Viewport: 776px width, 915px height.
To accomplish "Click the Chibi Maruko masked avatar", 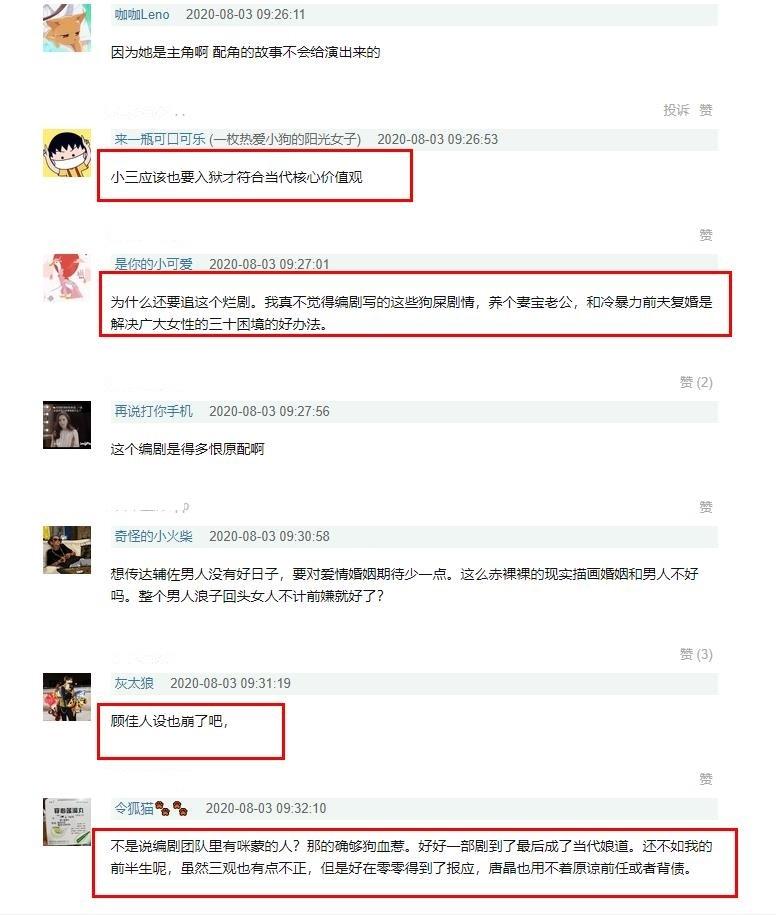I will [x=67, y=153].
